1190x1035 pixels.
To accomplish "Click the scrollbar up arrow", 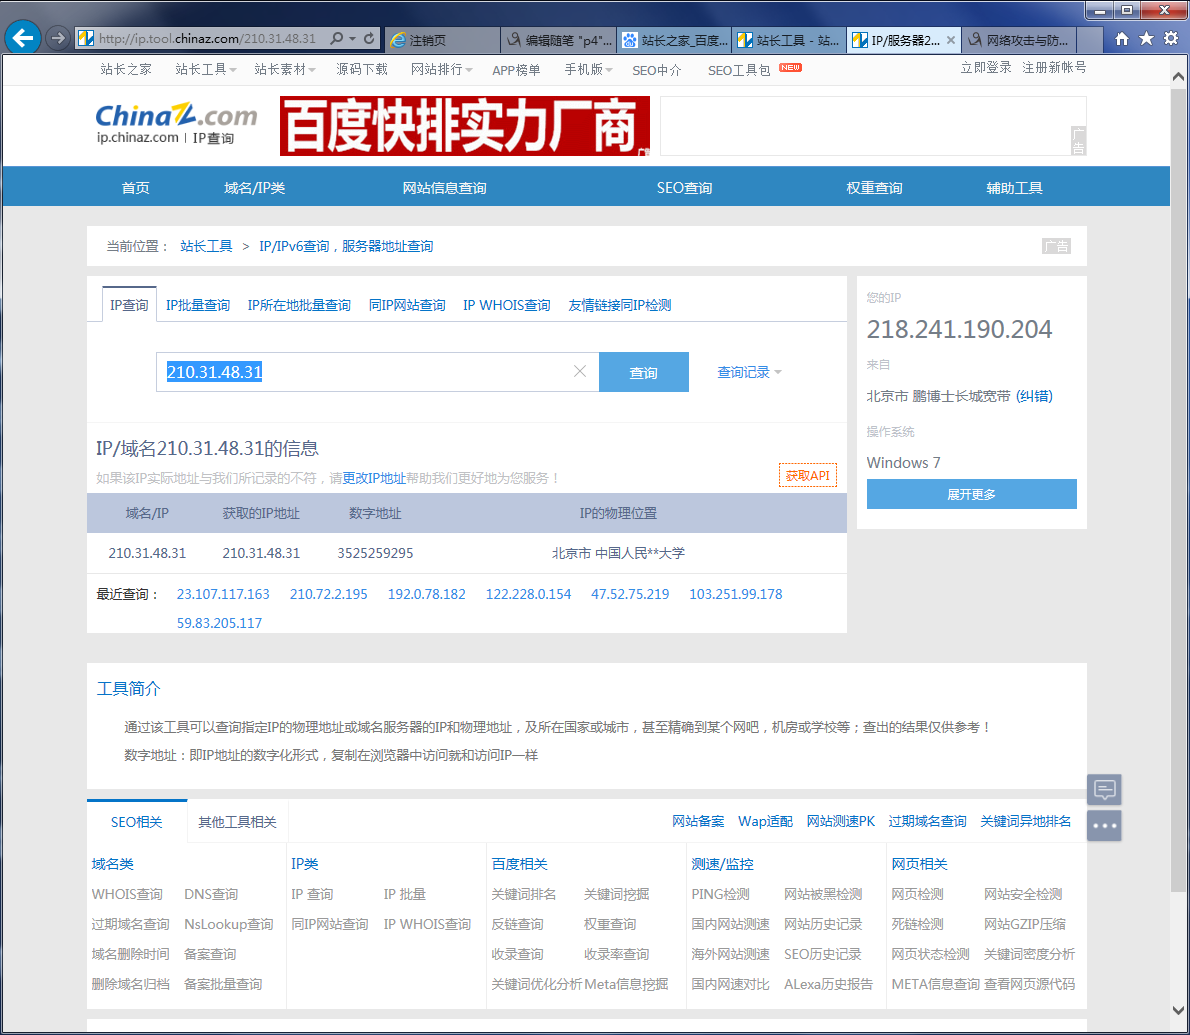I will (1178, 76).
